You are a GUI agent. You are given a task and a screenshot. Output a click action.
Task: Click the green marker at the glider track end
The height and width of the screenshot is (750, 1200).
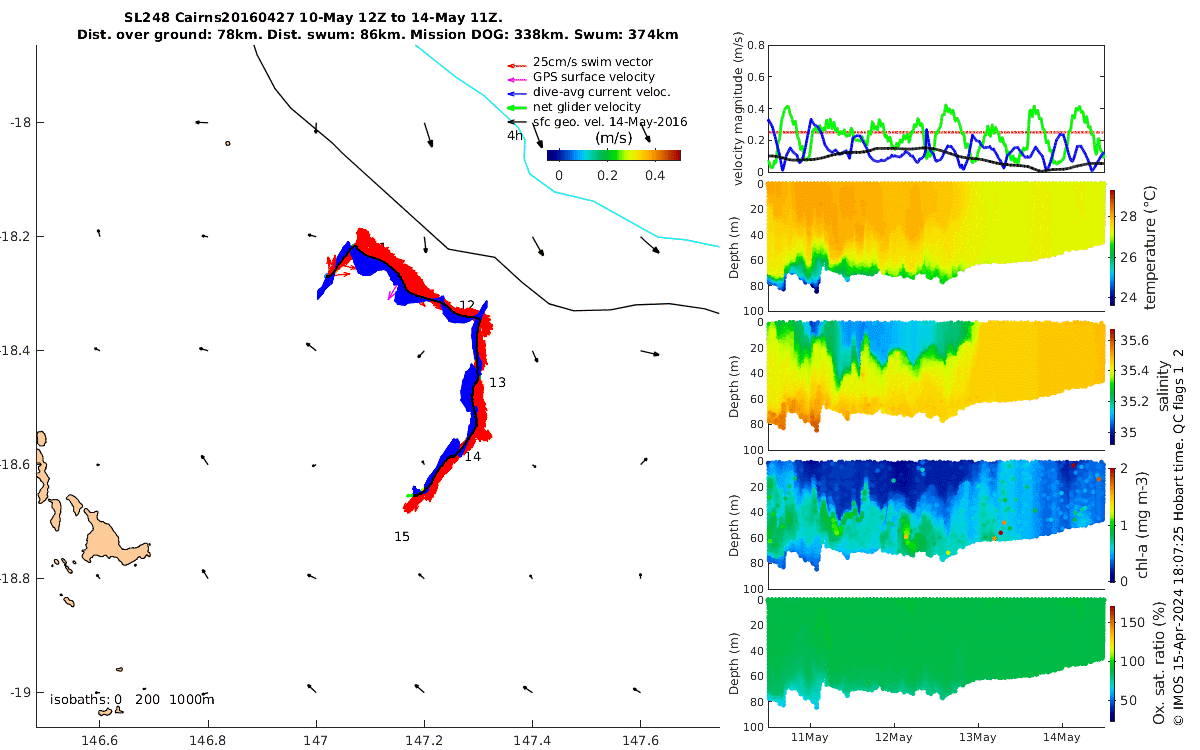(x=410, y=495)
